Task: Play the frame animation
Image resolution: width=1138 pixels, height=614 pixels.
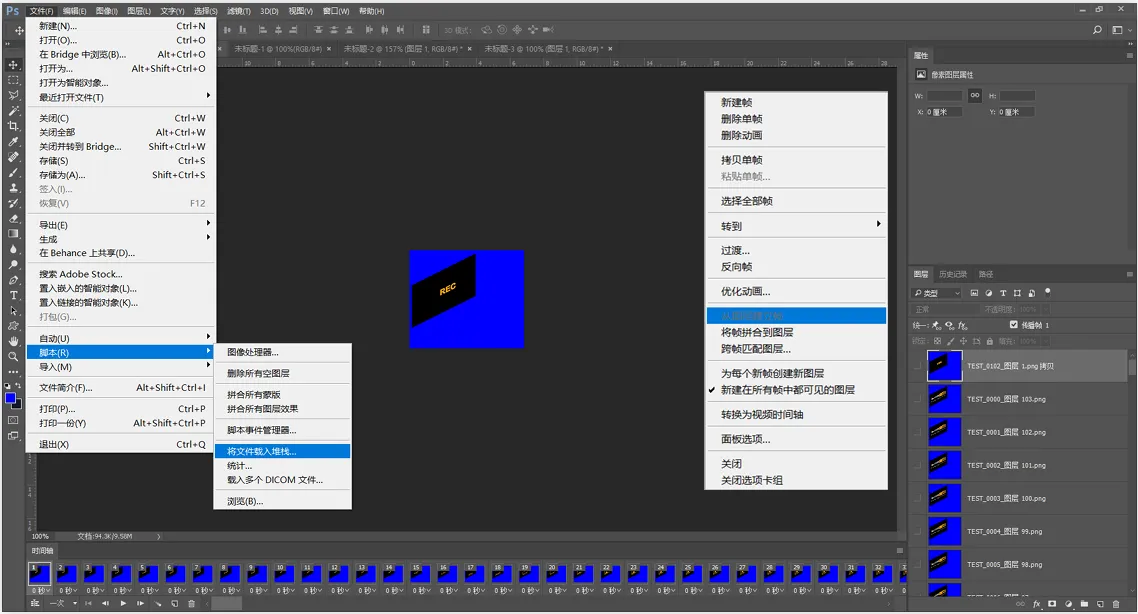Action: pos(123,603)
